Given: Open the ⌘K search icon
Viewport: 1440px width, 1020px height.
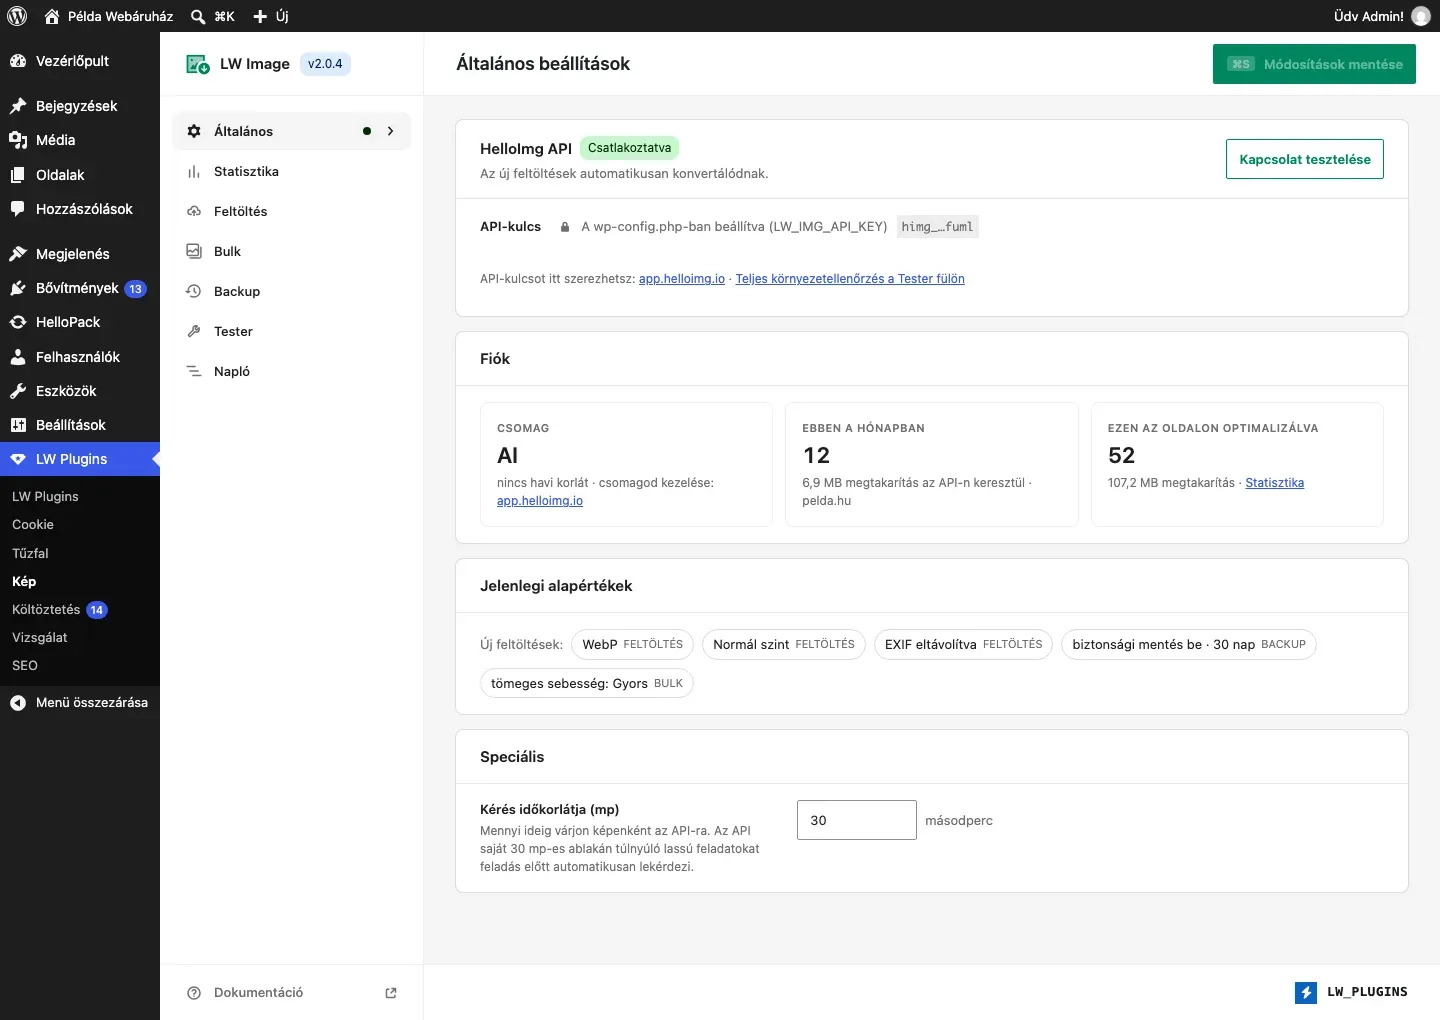Looking at the screenshot, I should pyautogui.click(x=198, y=16).
